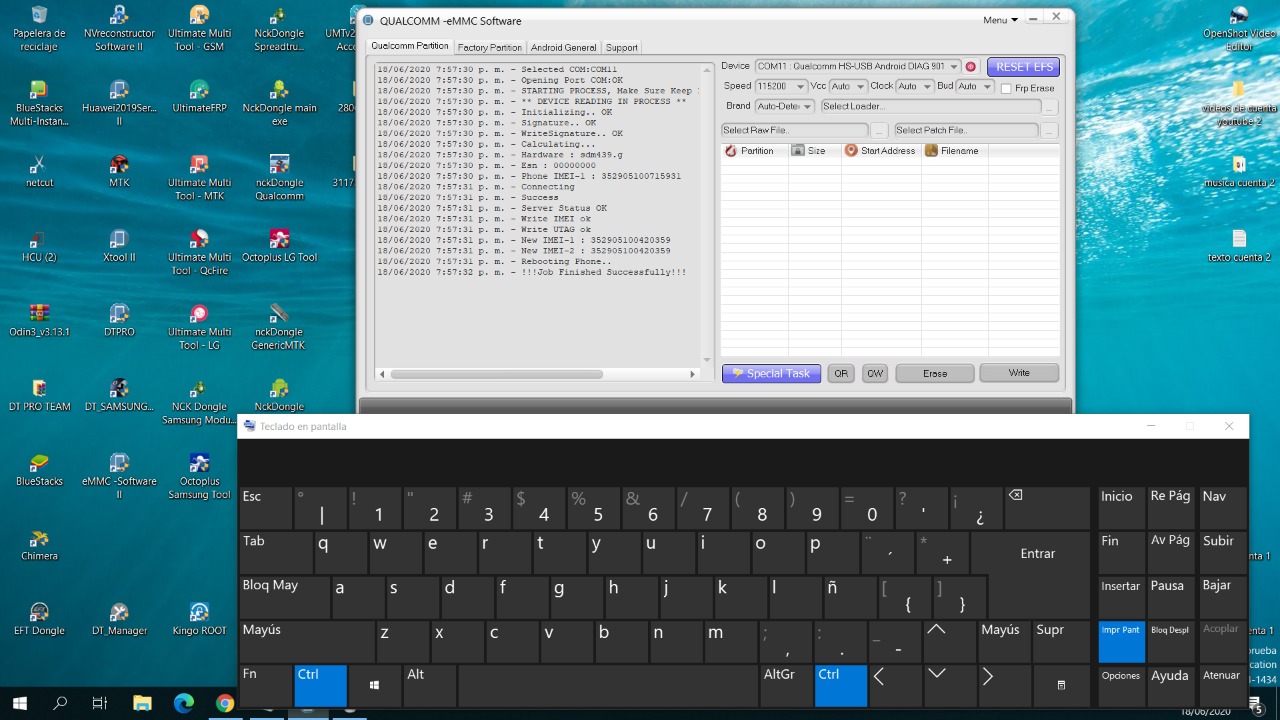Select the Odin3_v3.13.1 desktop icon
Viewport: 1280px width, 720px height.
point(39,320)
